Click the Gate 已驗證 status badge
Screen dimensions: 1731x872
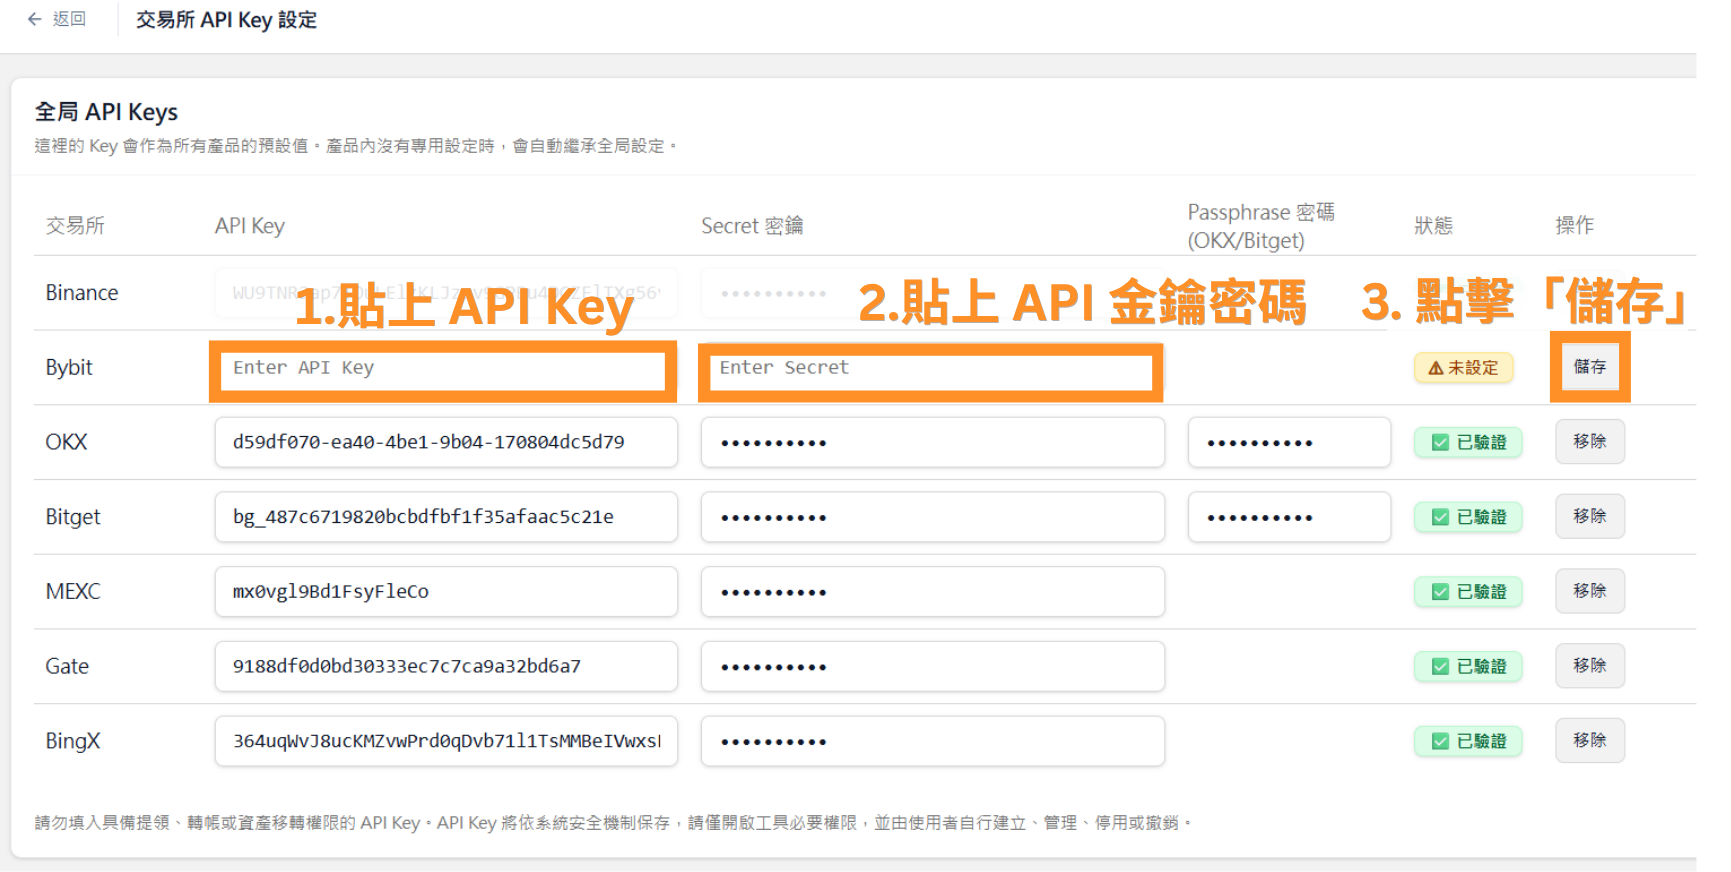click(1468, 666)
